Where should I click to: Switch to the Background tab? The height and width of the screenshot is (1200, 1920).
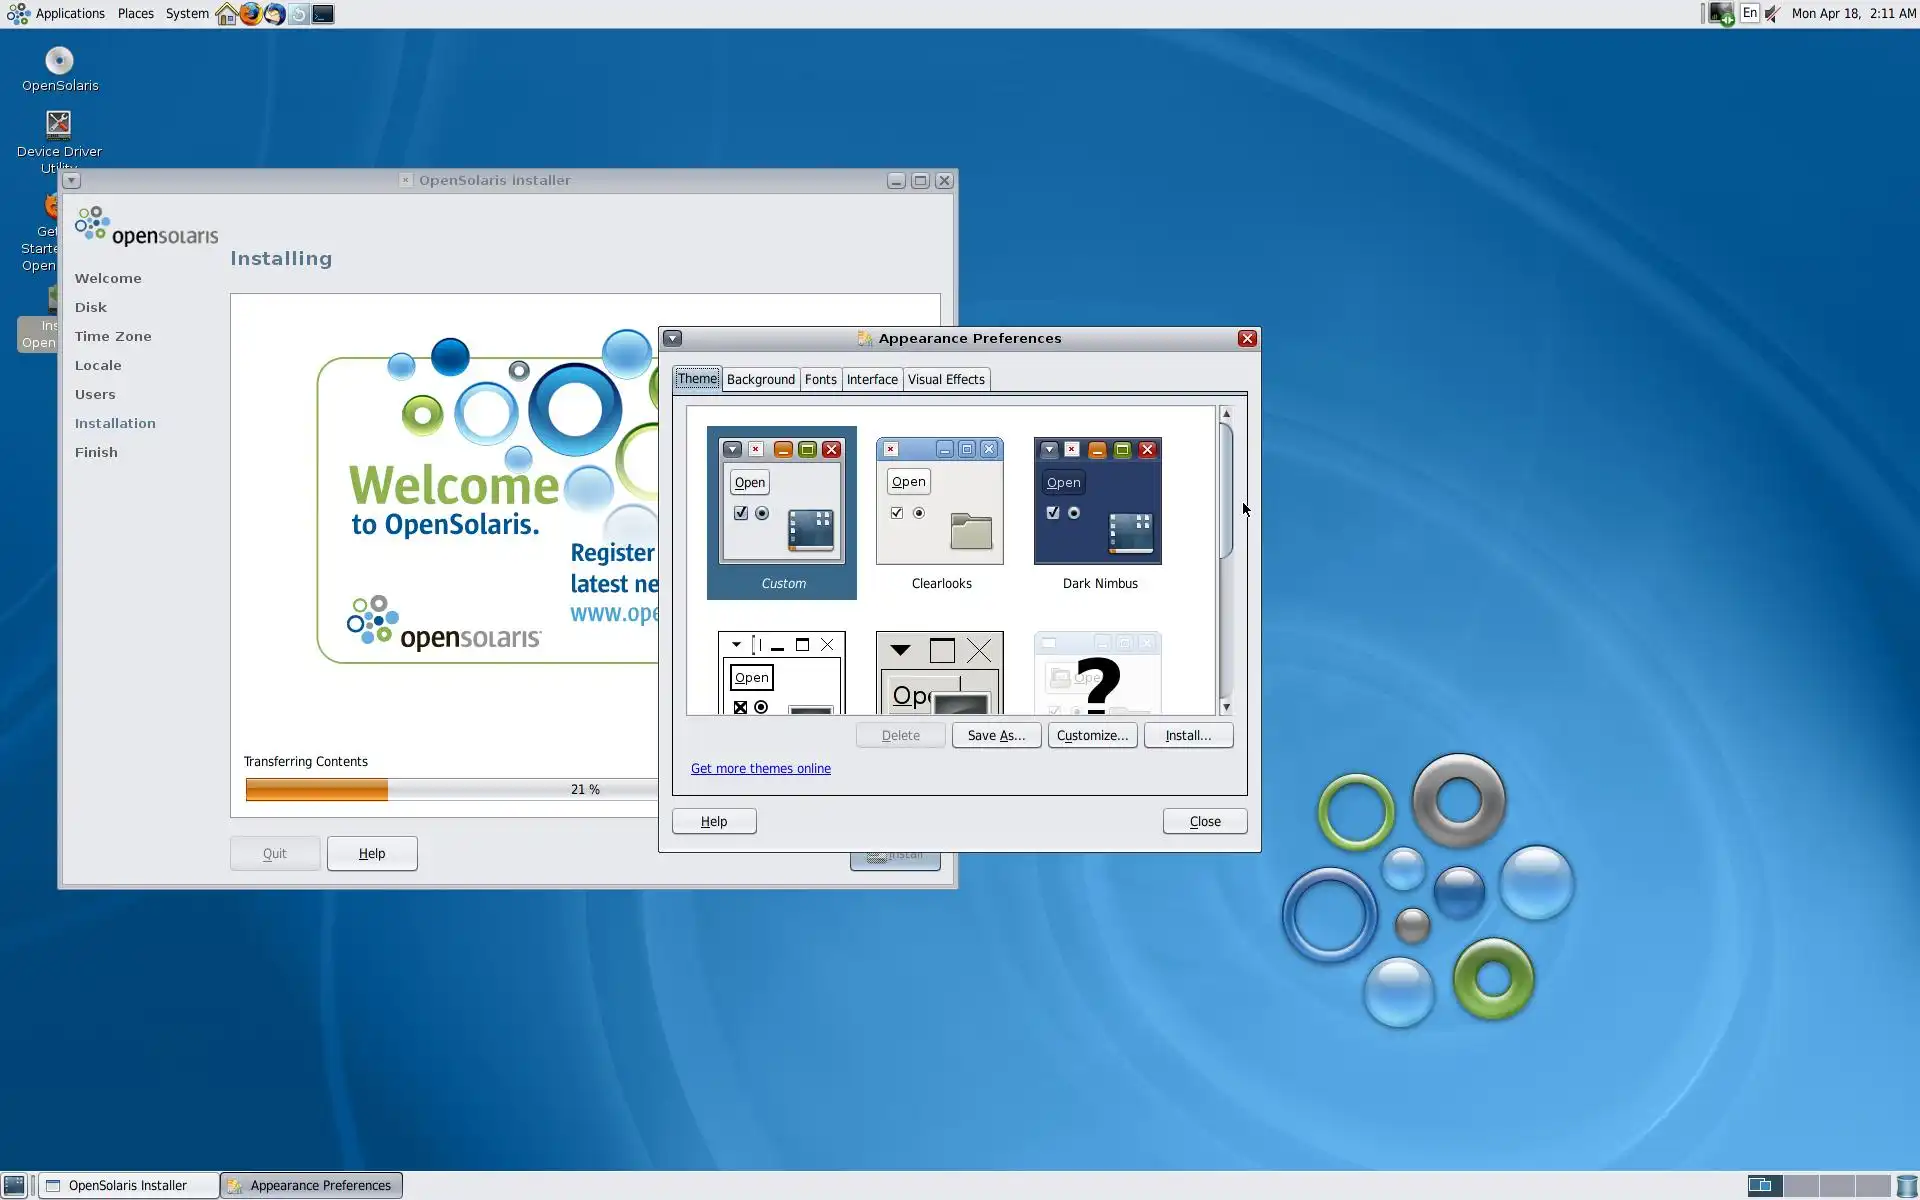[760, 379]
